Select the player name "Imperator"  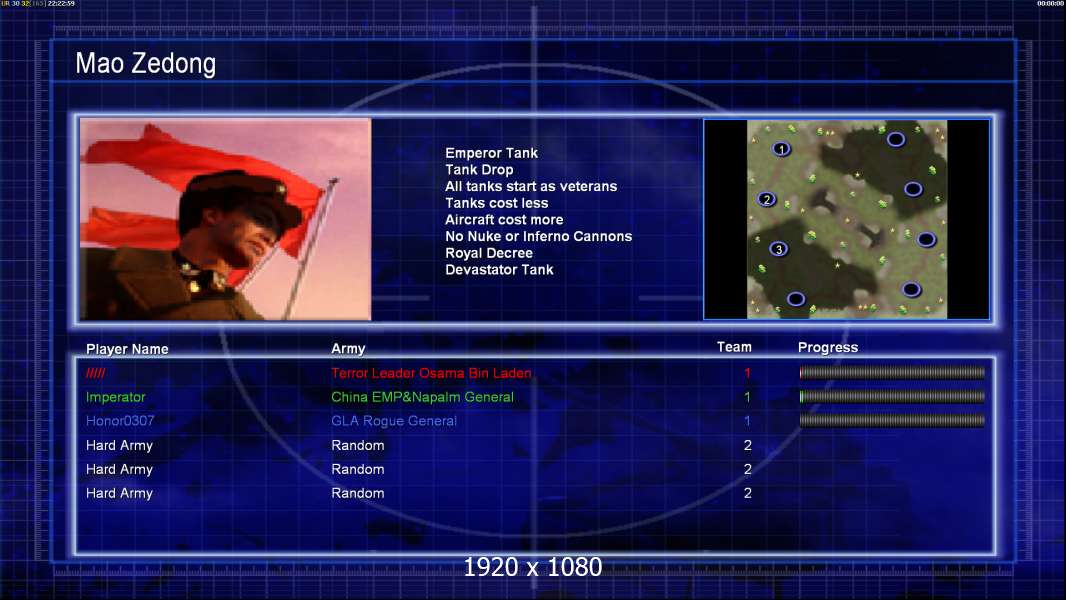click(116, 397)
